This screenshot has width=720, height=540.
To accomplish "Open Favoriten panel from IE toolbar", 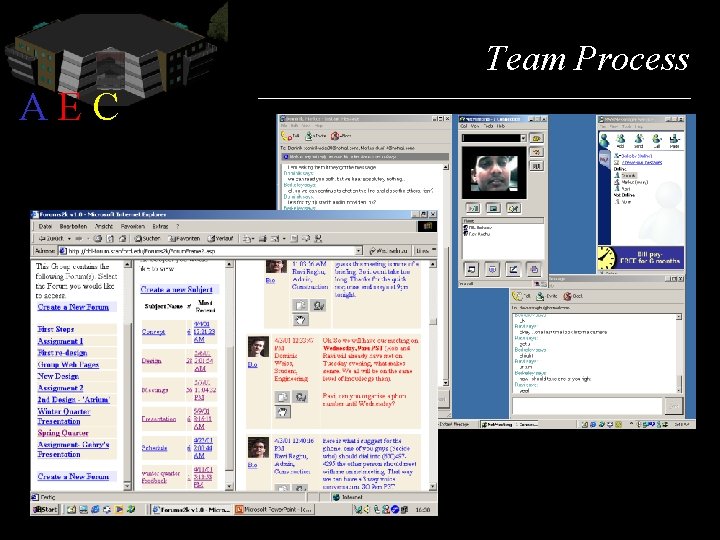I will [x=184, y=239].
